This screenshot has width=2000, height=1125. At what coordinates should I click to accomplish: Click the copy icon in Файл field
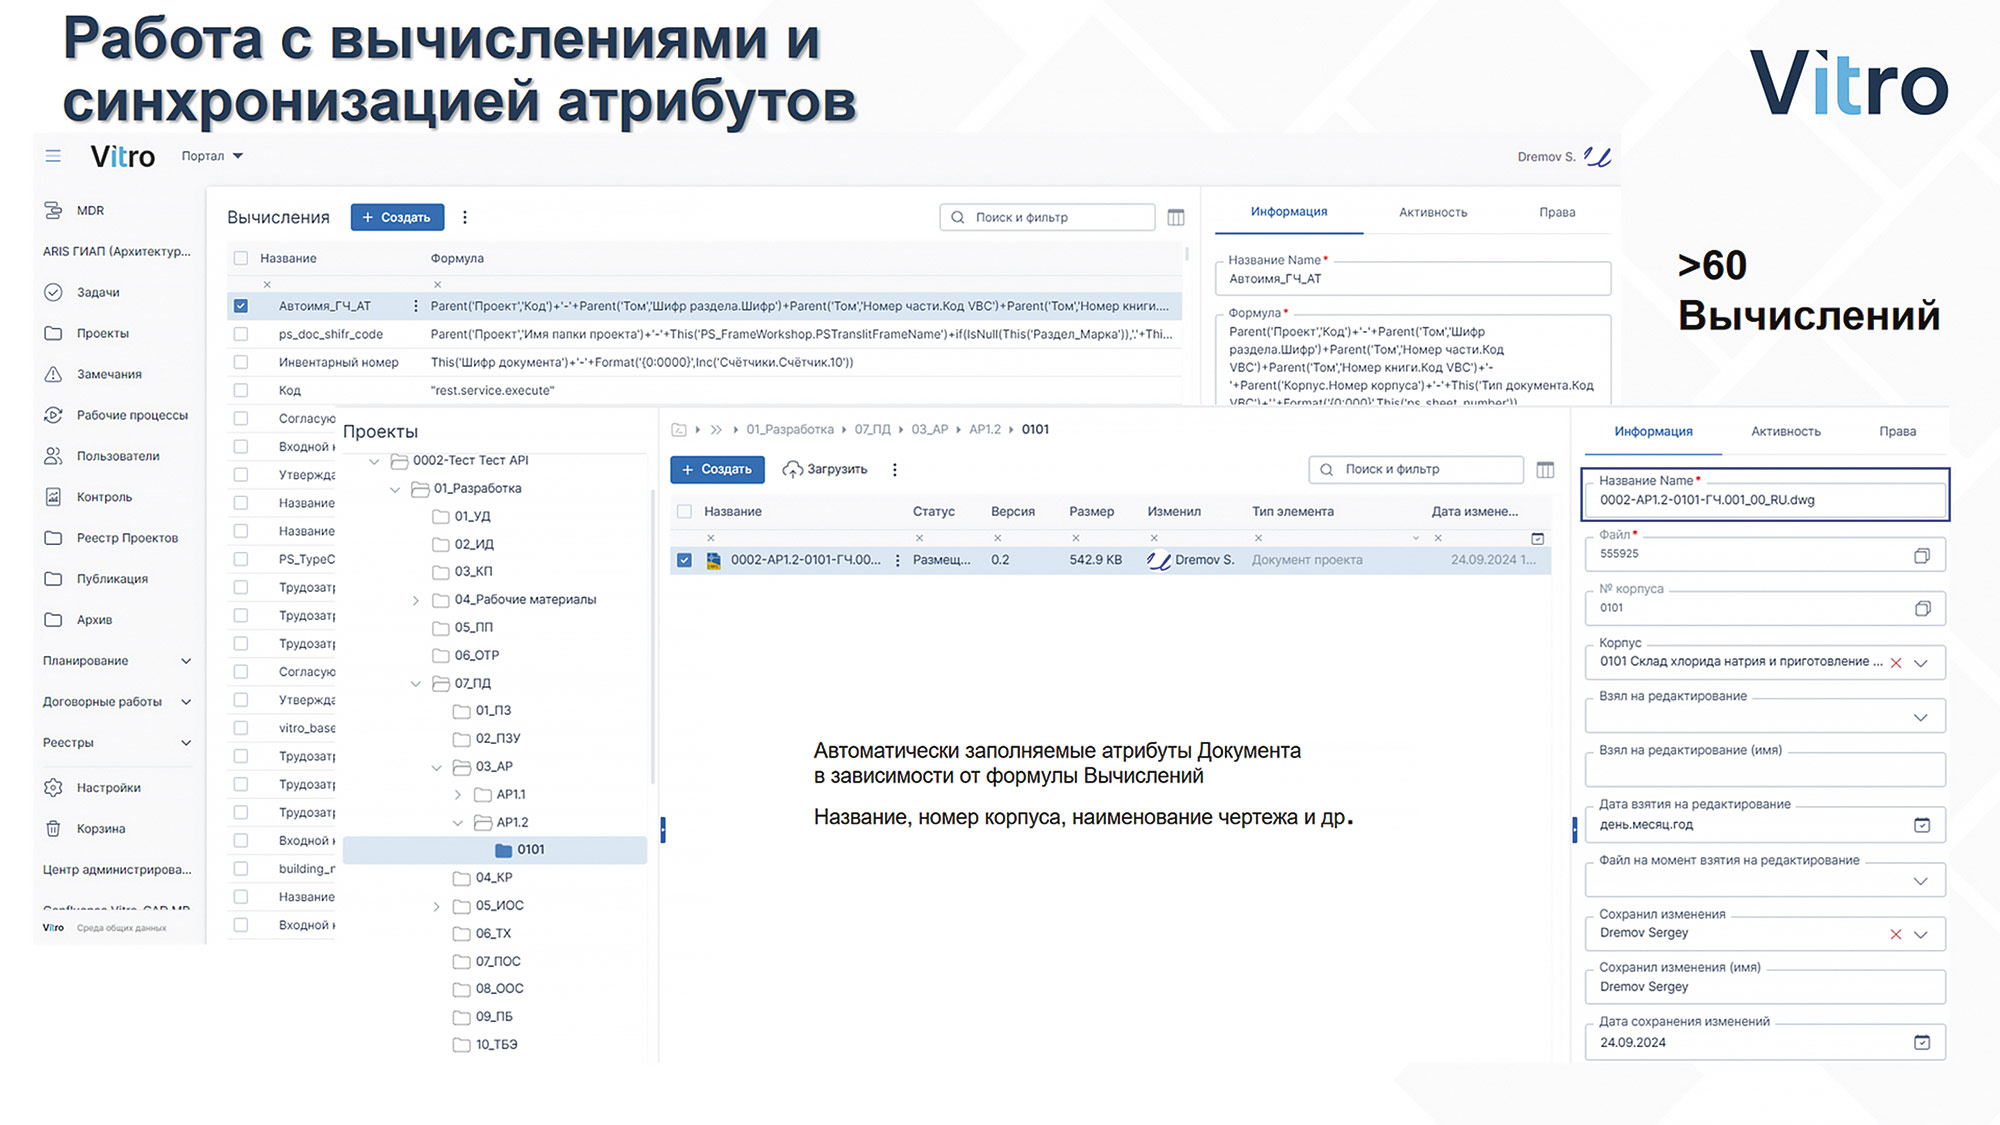pos(1921,555)
